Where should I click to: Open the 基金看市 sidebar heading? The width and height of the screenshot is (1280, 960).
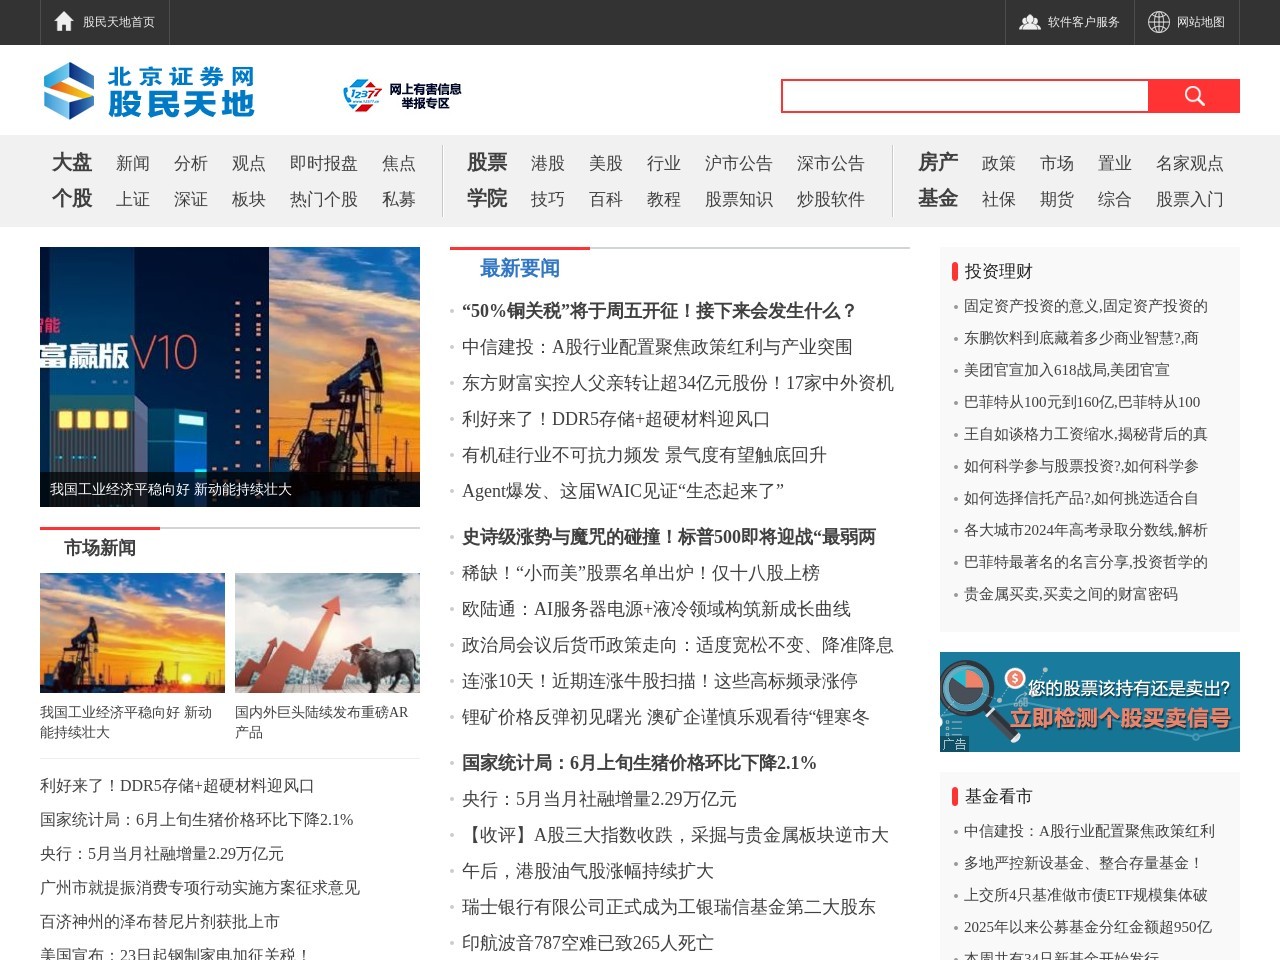click(x=998, y=796)
